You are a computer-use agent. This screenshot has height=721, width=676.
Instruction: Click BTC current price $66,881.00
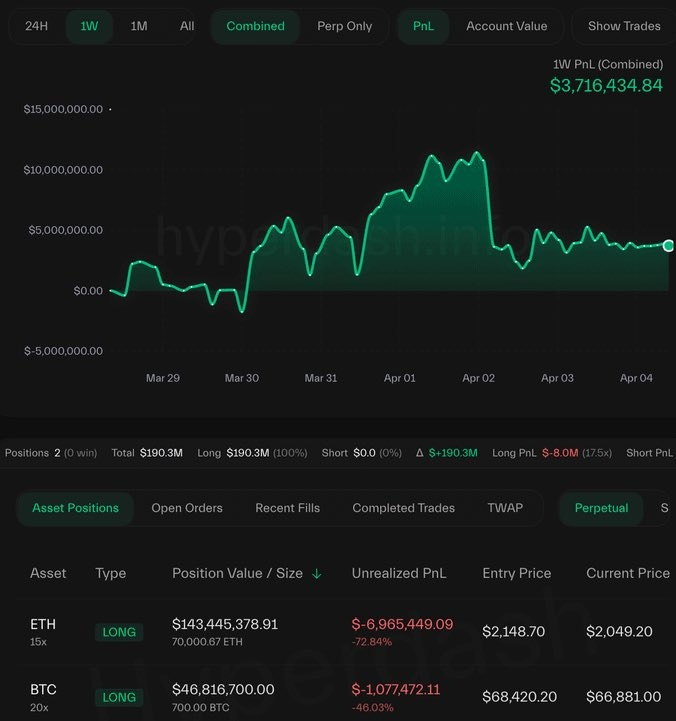pos(624,697)
